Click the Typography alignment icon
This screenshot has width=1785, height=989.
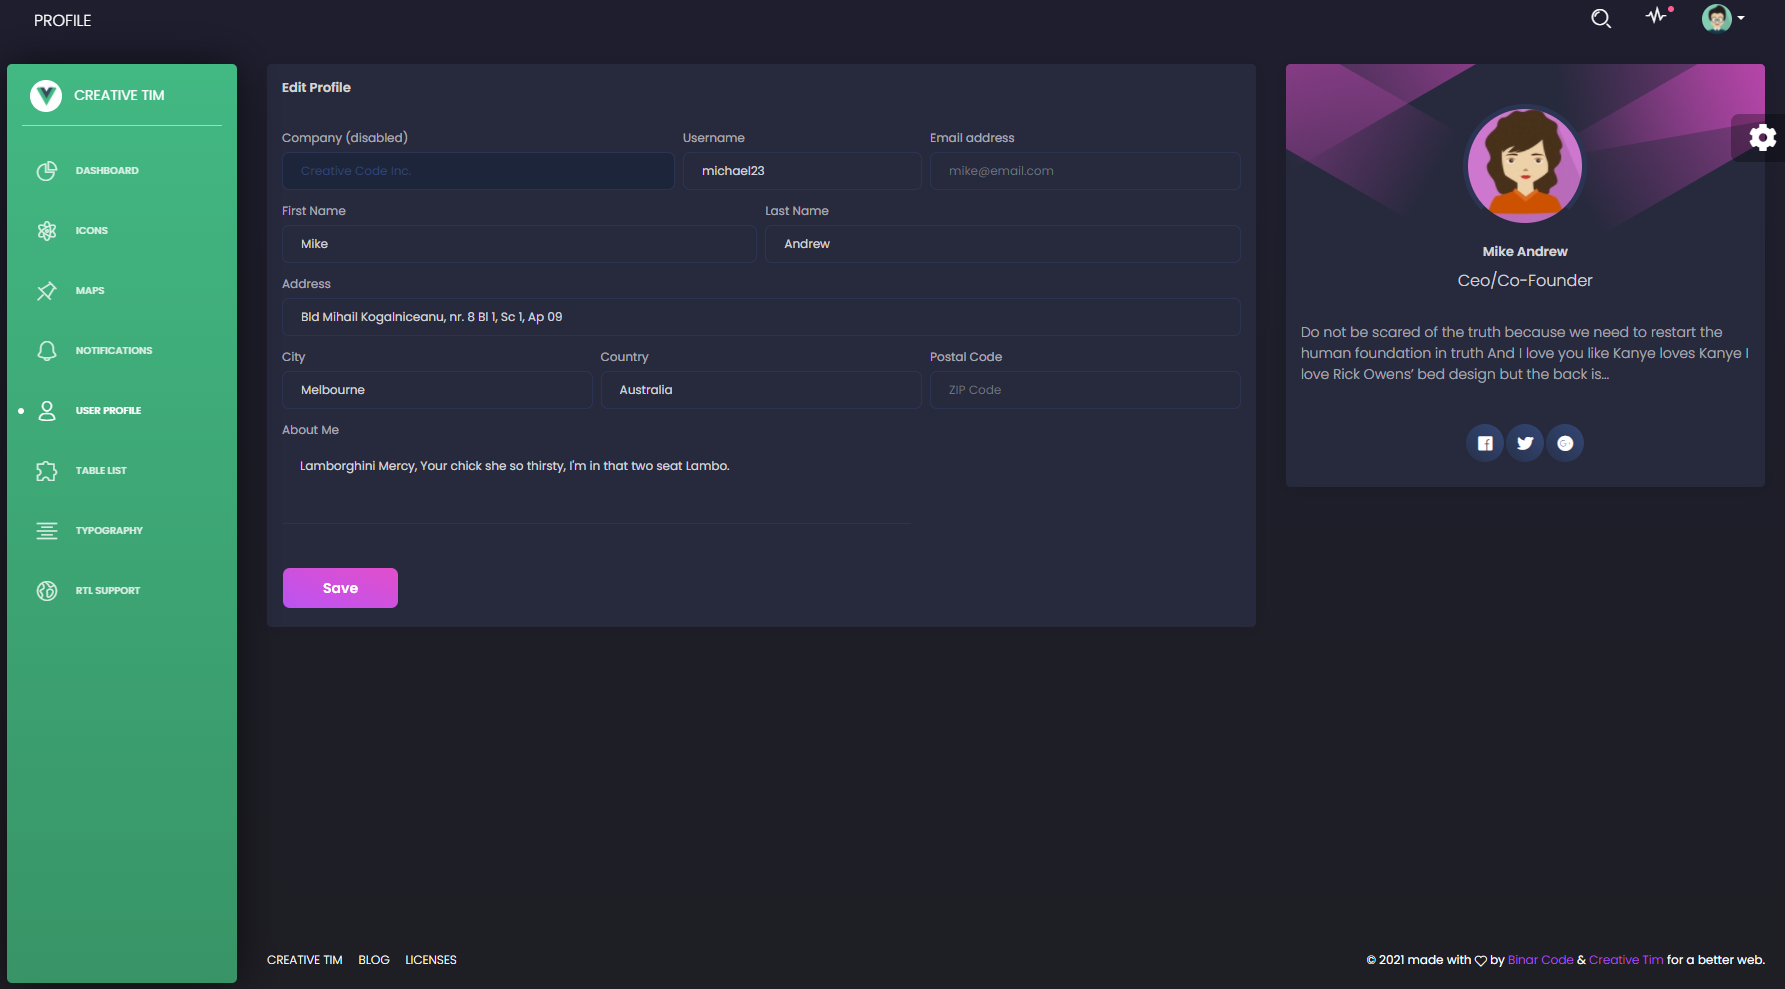tap(47, 530)
